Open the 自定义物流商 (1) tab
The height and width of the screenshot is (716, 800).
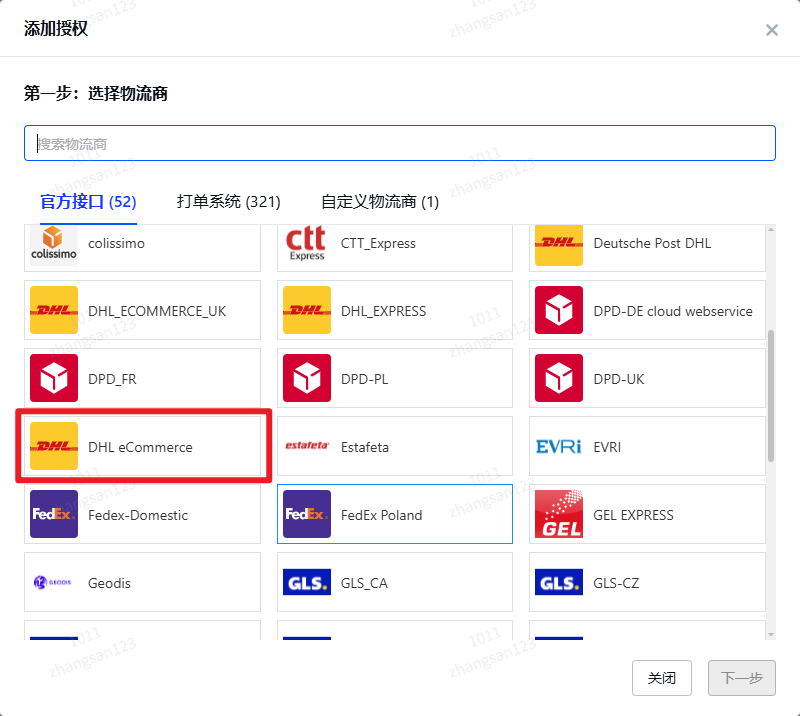point(380,202)
